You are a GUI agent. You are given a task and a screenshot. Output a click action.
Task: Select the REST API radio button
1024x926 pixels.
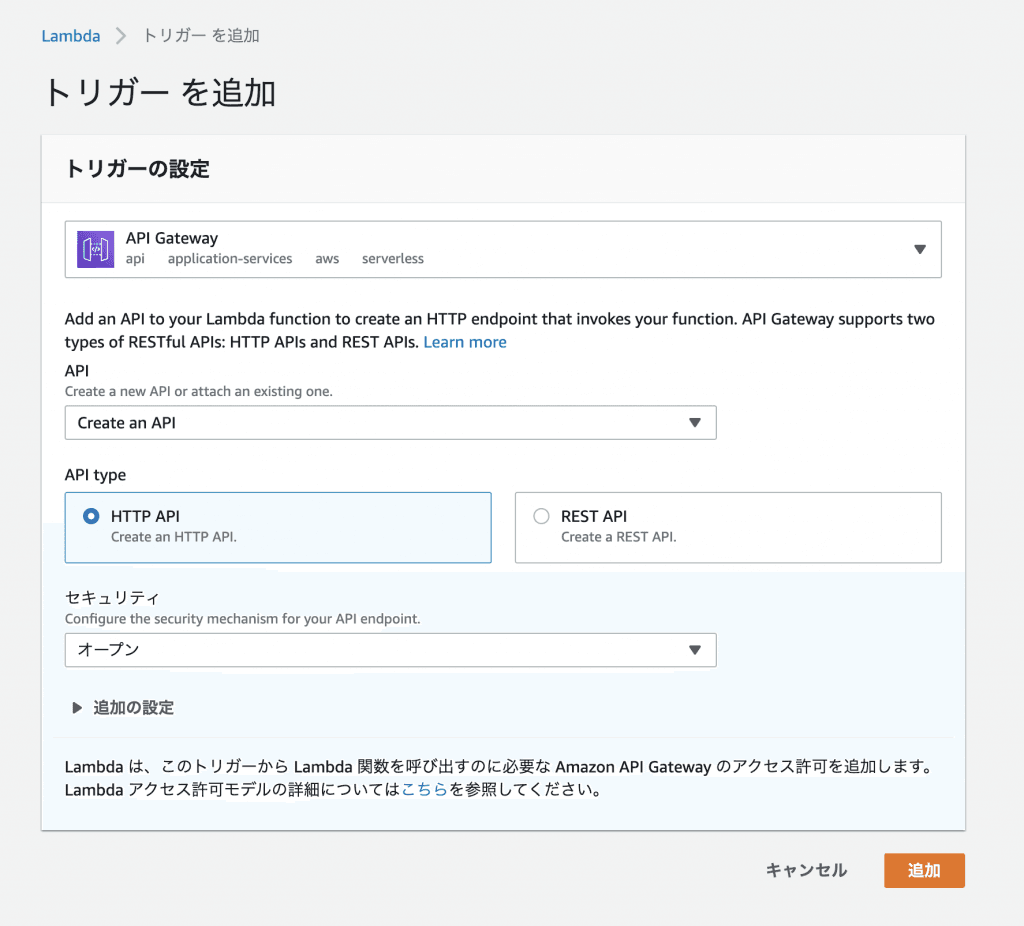point(541,517)
